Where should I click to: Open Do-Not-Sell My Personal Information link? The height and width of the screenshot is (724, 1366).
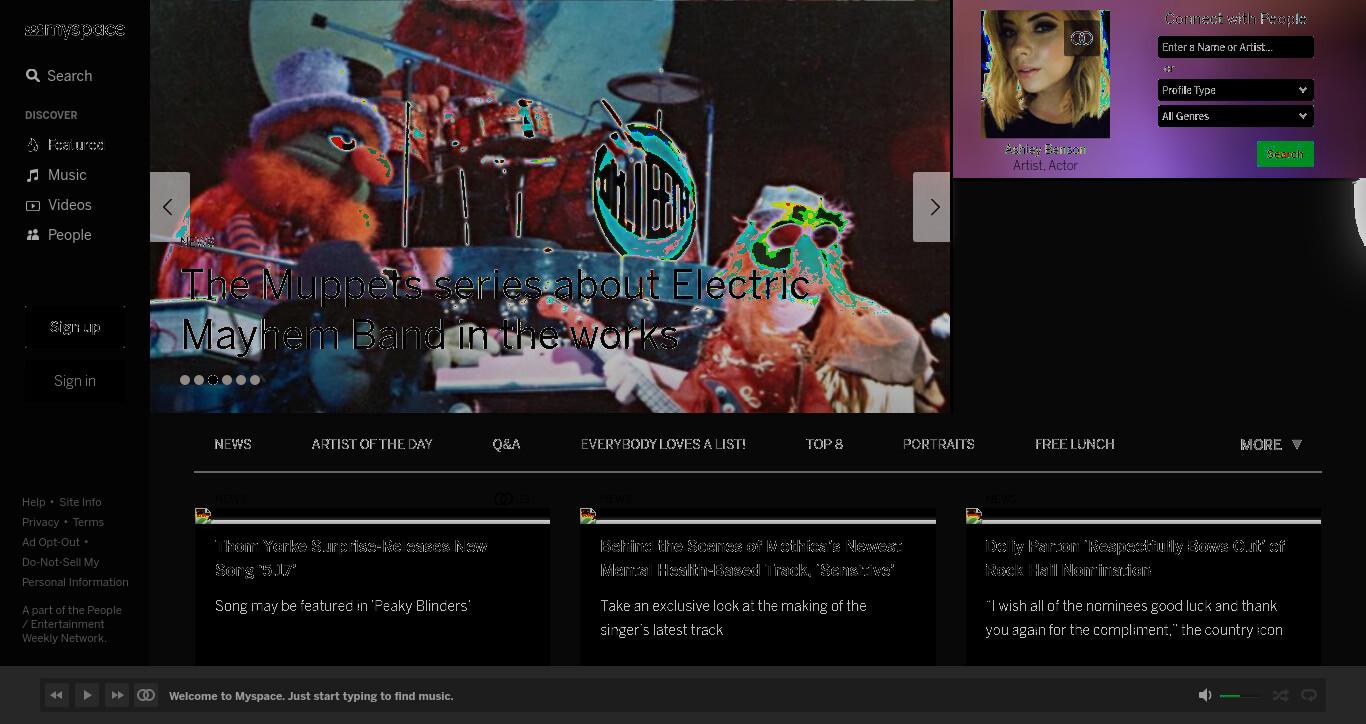(x=75, y=572)
